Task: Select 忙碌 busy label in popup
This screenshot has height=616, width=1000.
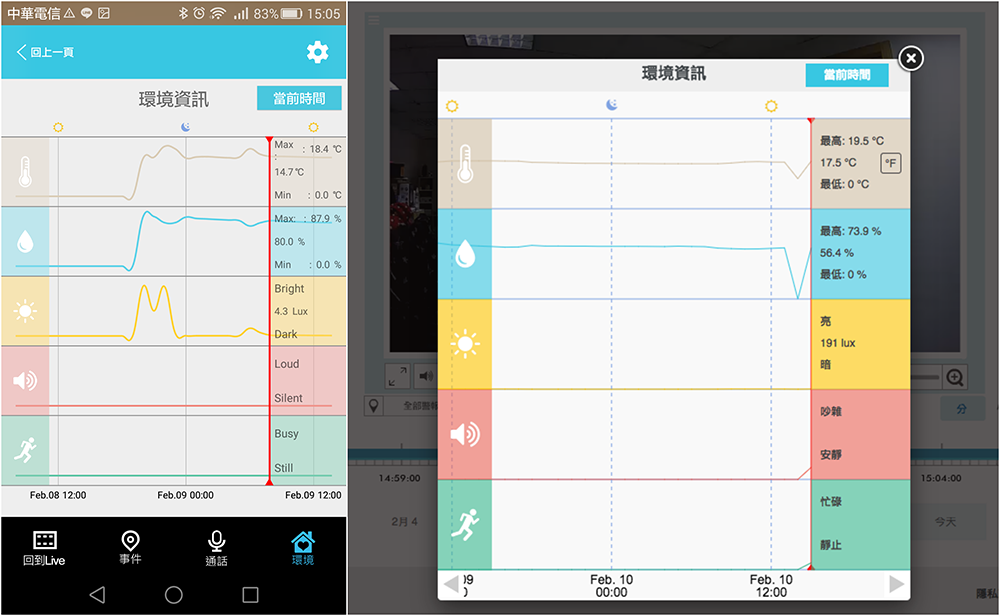Action: [x=830, y=502]
